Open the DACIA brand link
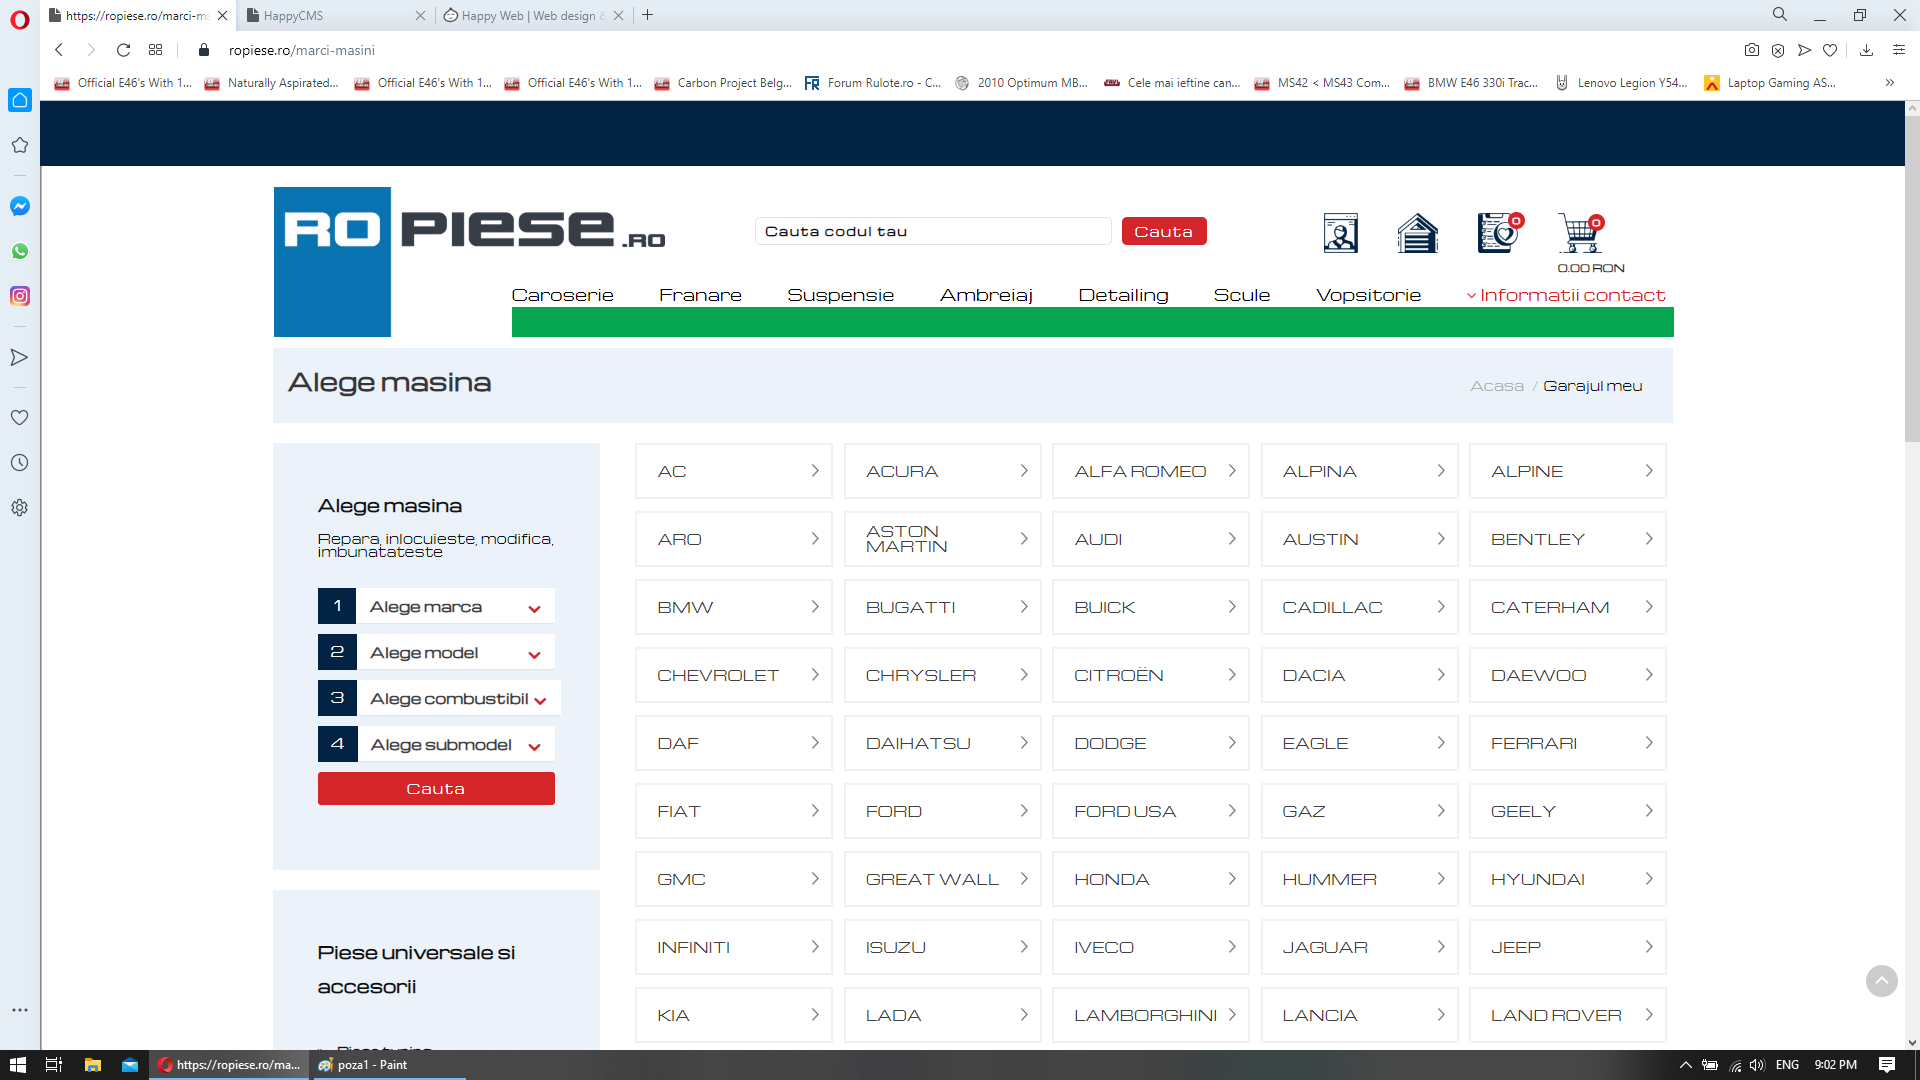This screenshot has width=1920, height=1080. [1359, 675]
